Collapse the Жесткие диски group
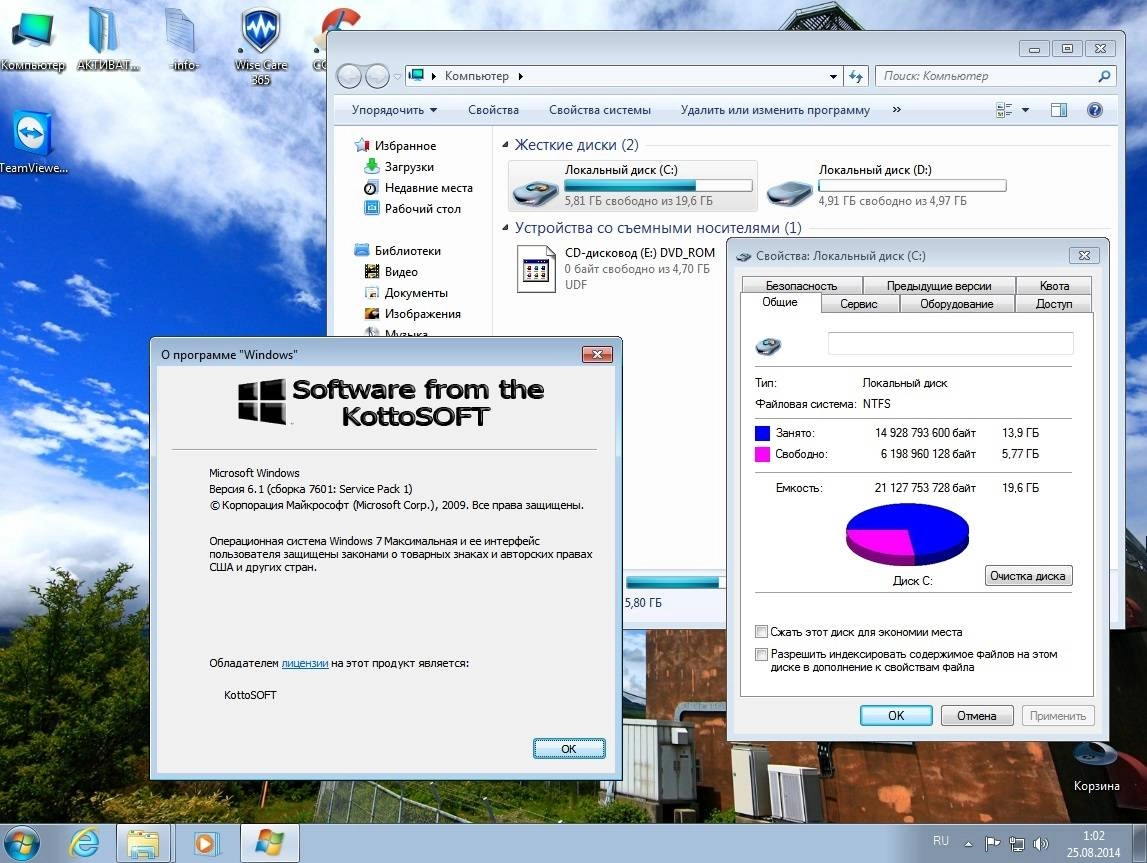The width and height of the screenshot is (1147, 863). (x=505, y=145)
